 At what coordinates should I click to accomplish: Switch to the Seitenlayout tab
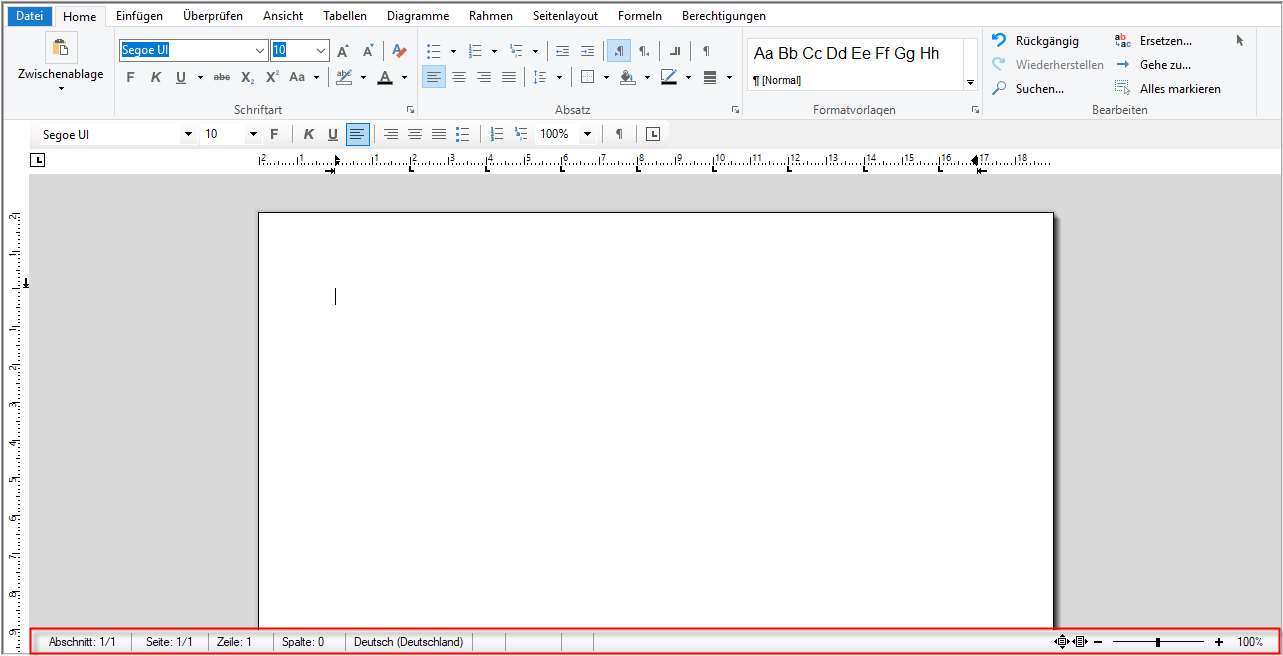(565, 16)
